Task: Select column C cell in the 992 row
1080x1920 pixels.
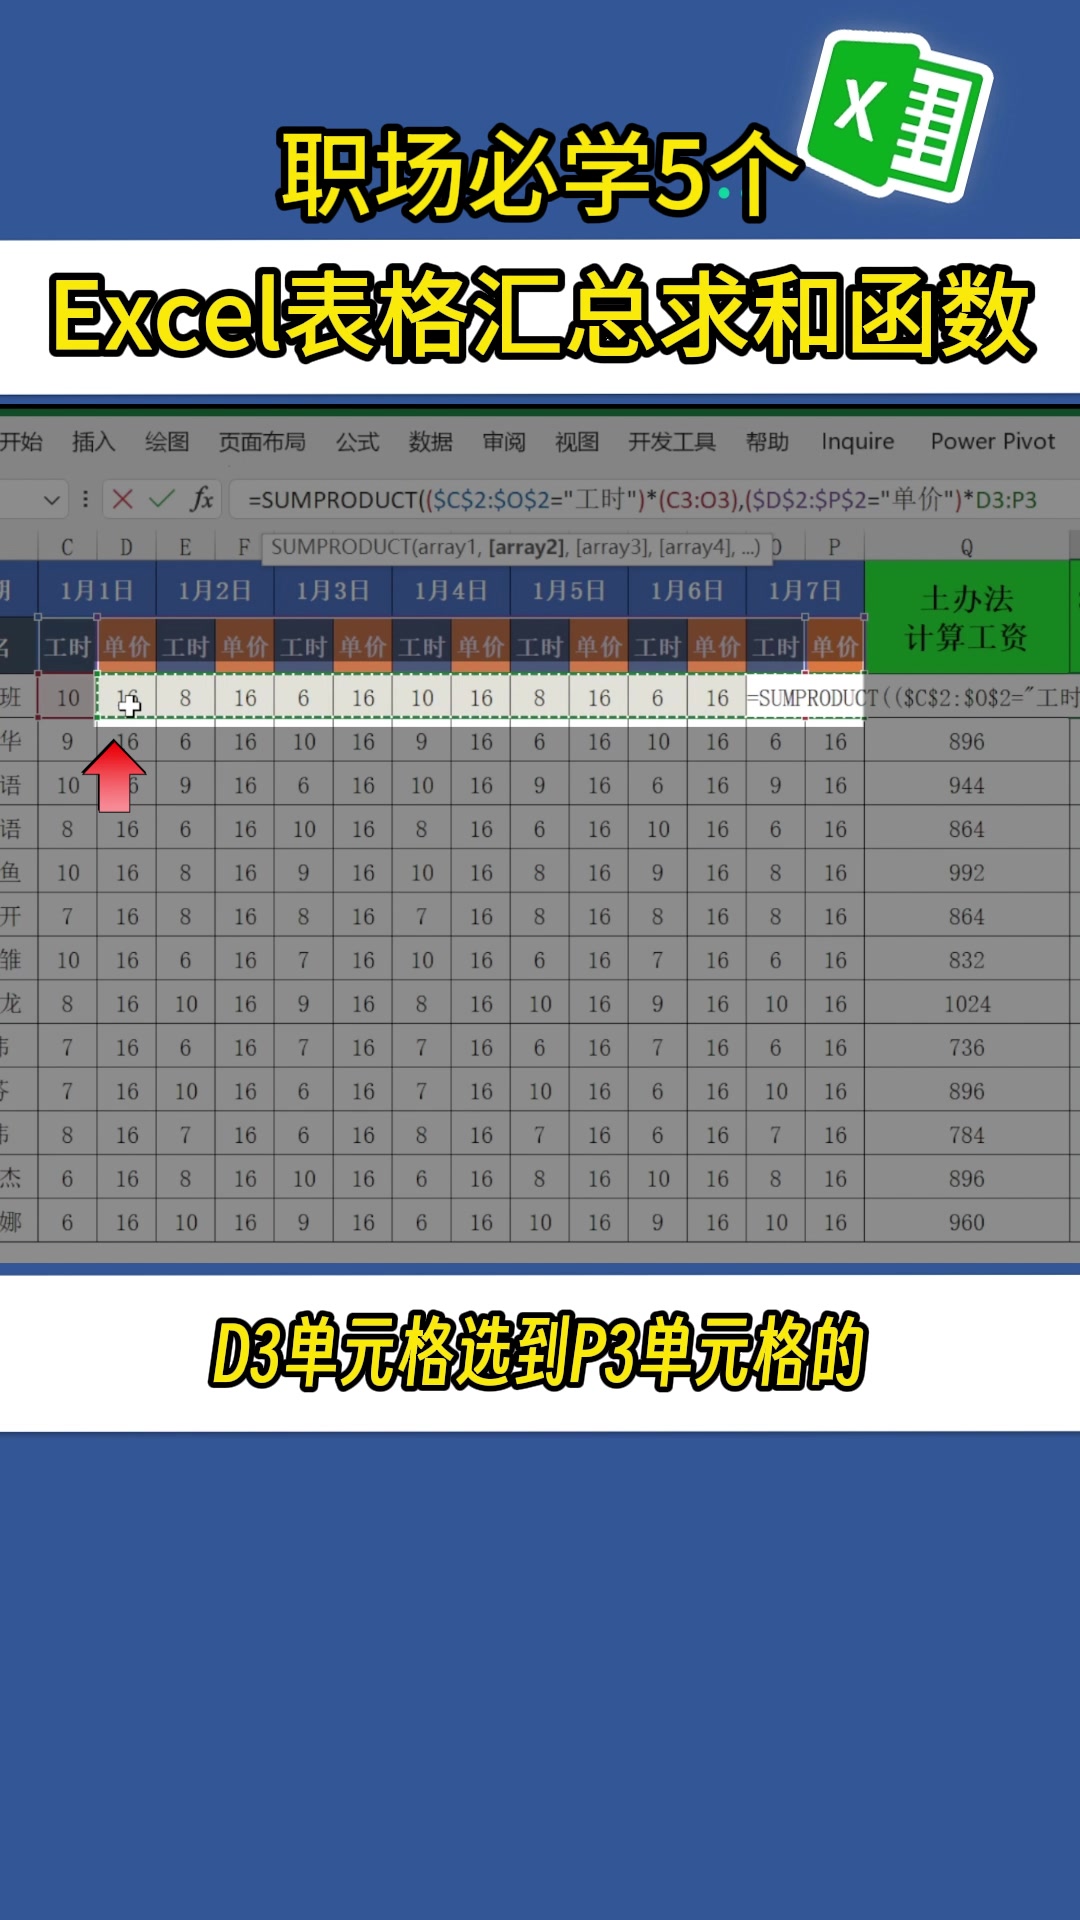Action: click(67, 873)
